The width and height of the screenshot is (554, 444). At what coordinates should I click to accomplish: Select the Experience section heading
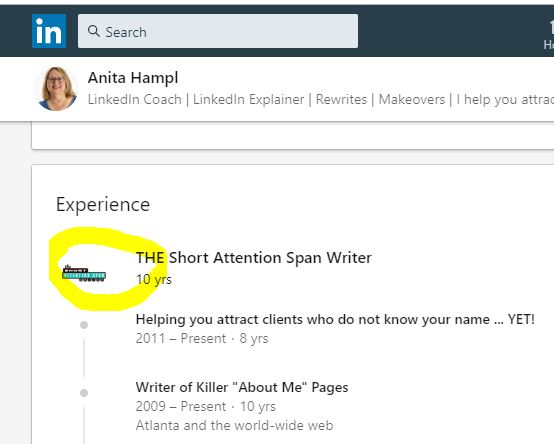tap(103, 205)
